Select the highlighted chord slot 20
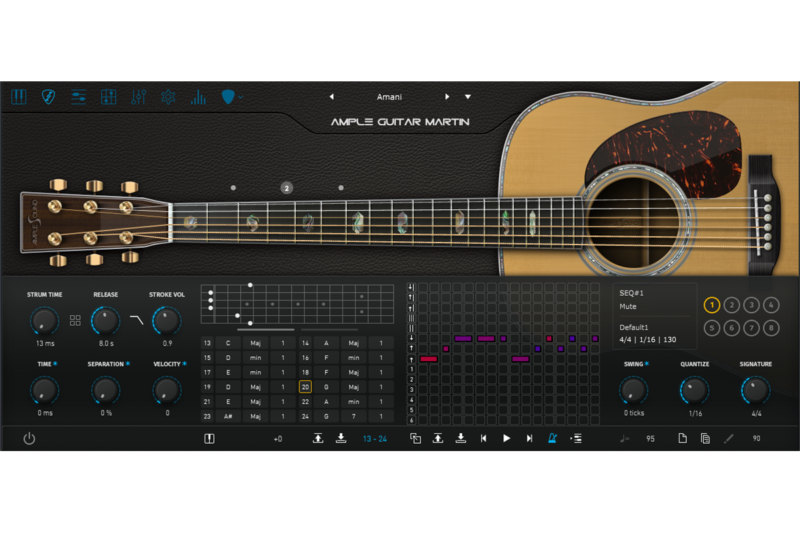Screen dimensions: 800x533 305,386
